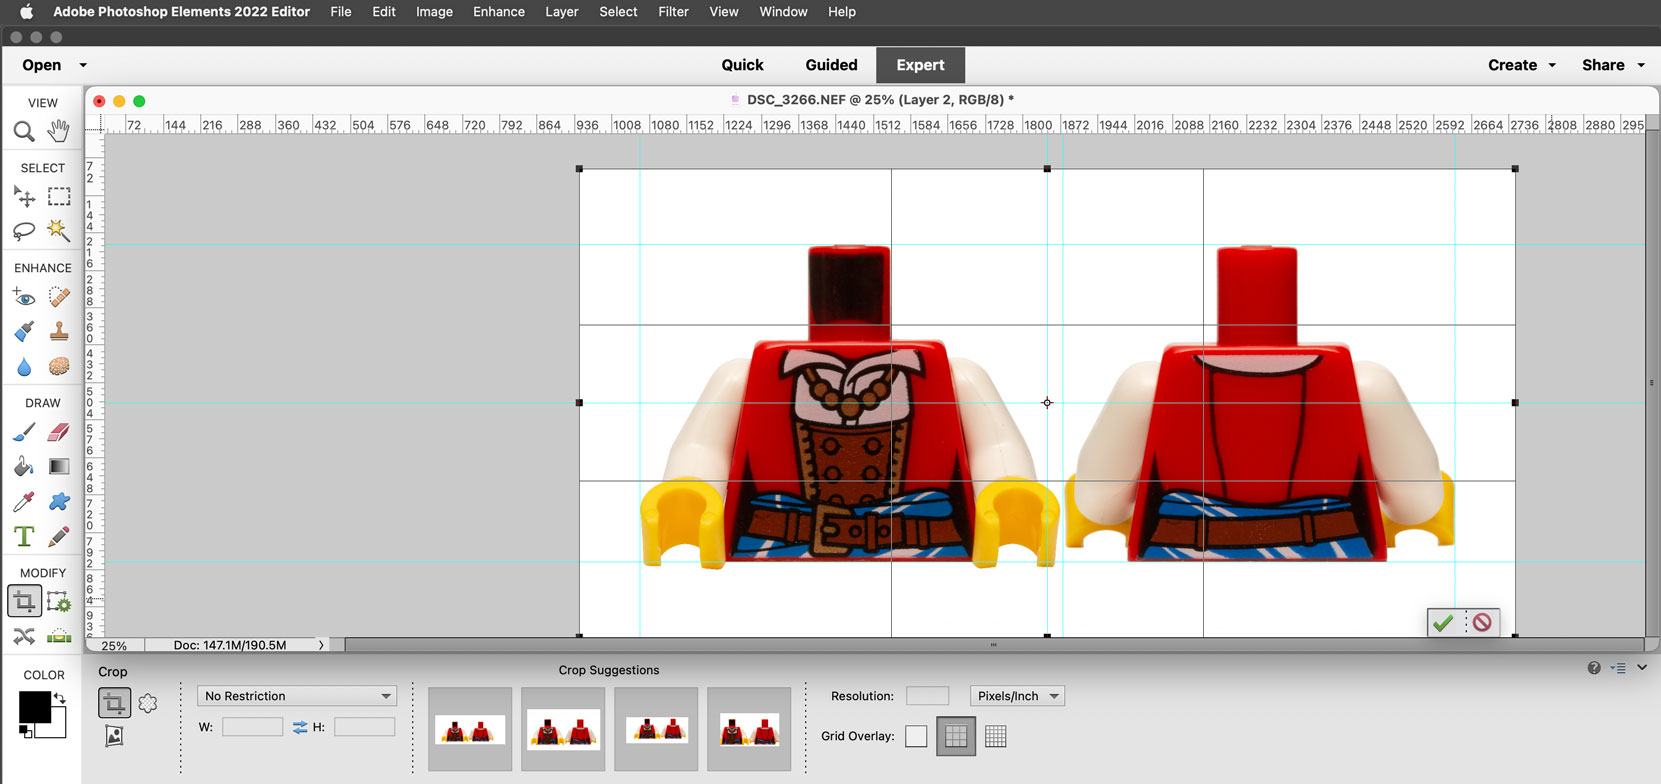Select the Zoom tool
The image size is (1661, 784).
pos(24,131)
